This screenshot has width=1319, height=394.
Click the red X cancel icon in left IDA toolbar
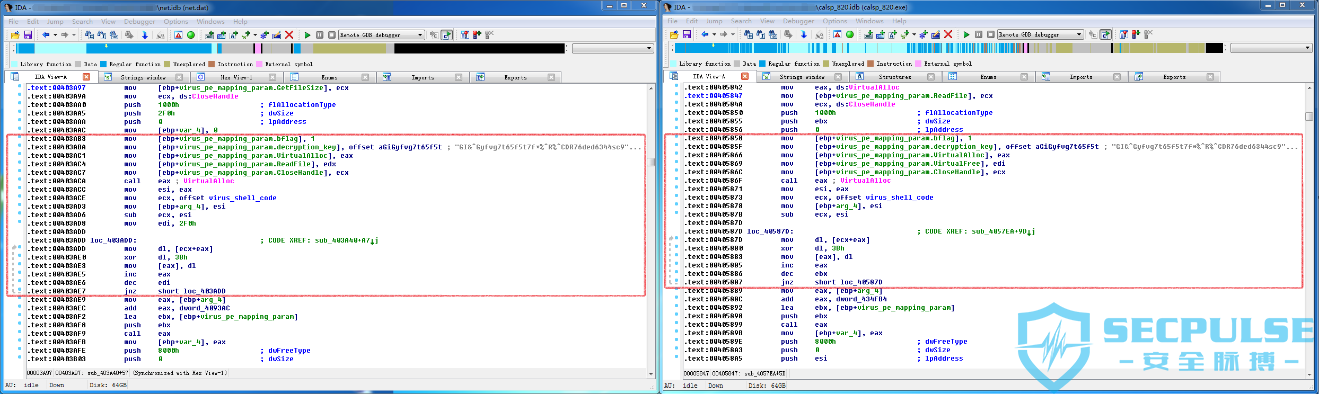point(289,35)
